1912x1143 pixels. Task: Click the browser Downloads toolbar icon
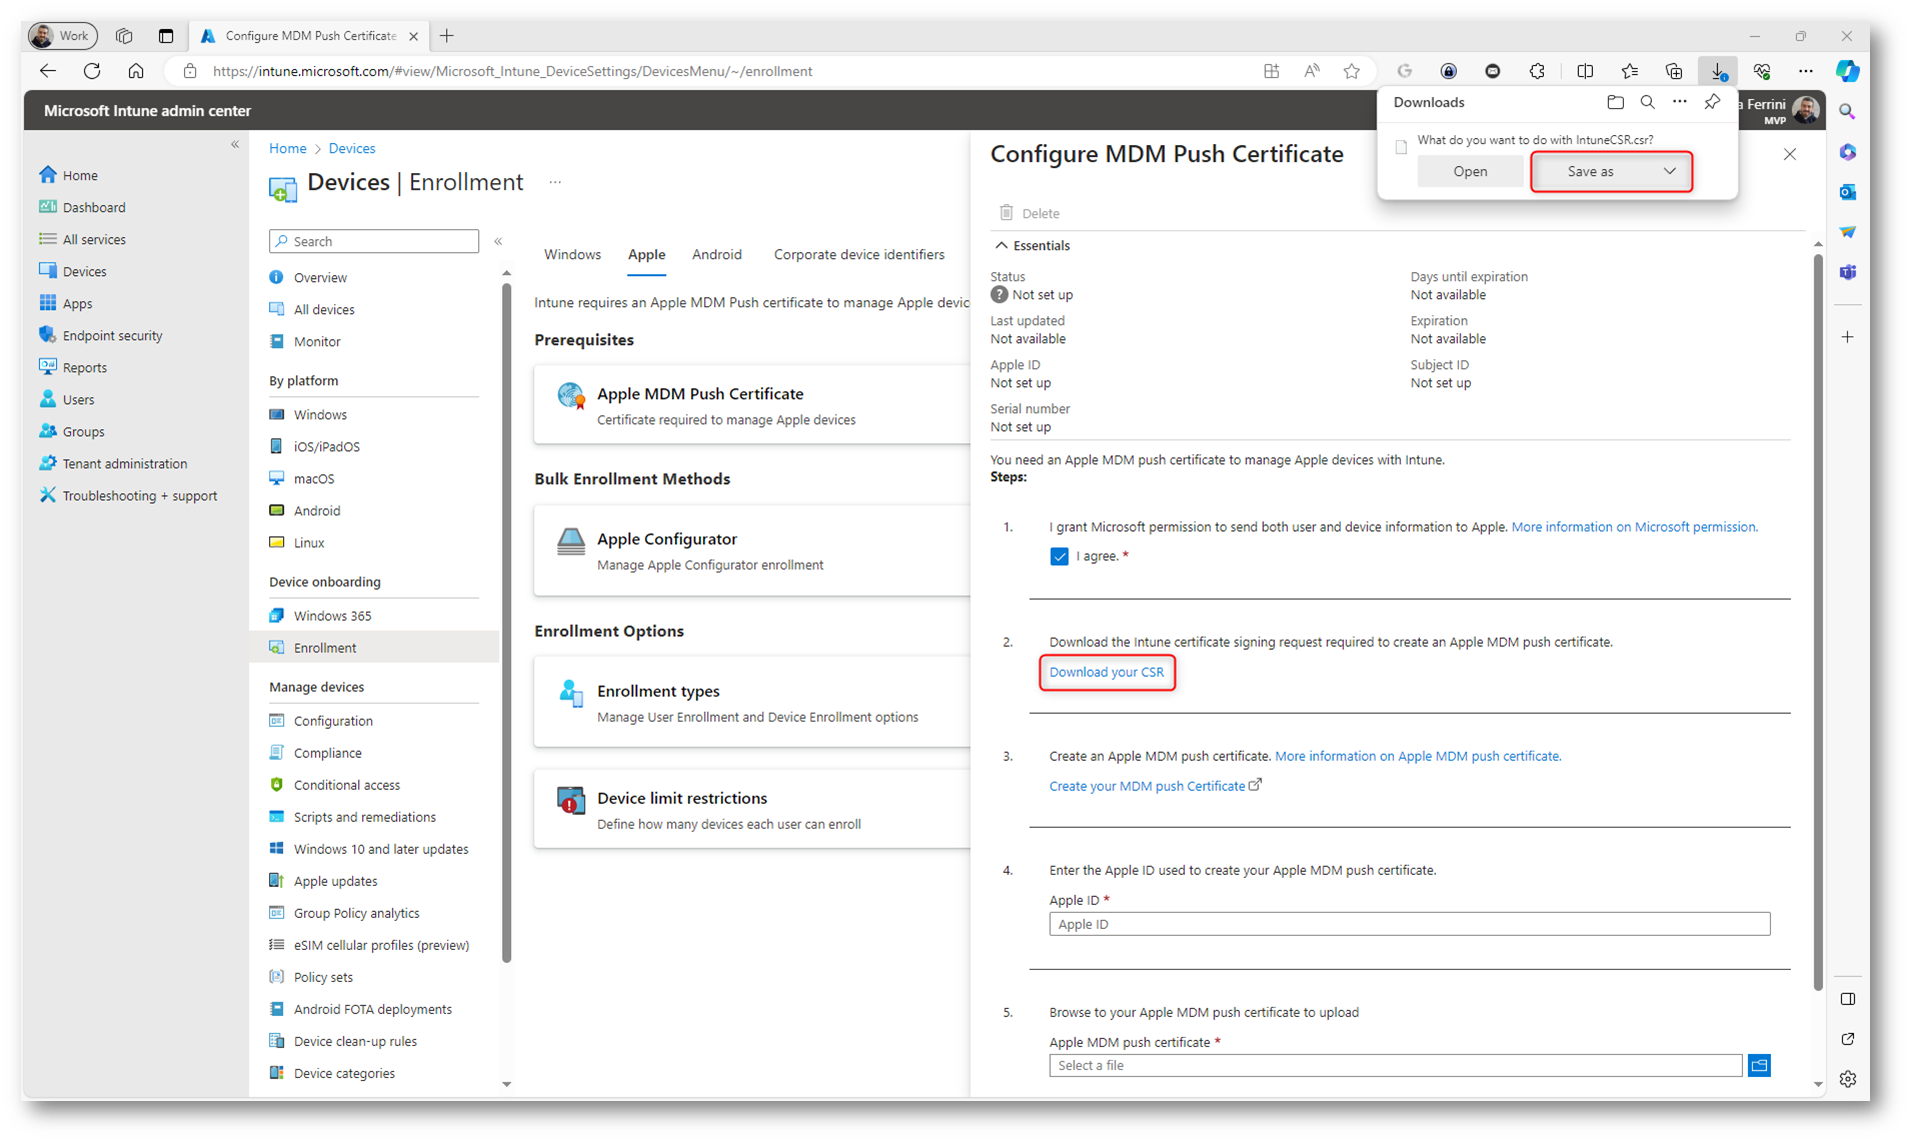(1717, 71)
